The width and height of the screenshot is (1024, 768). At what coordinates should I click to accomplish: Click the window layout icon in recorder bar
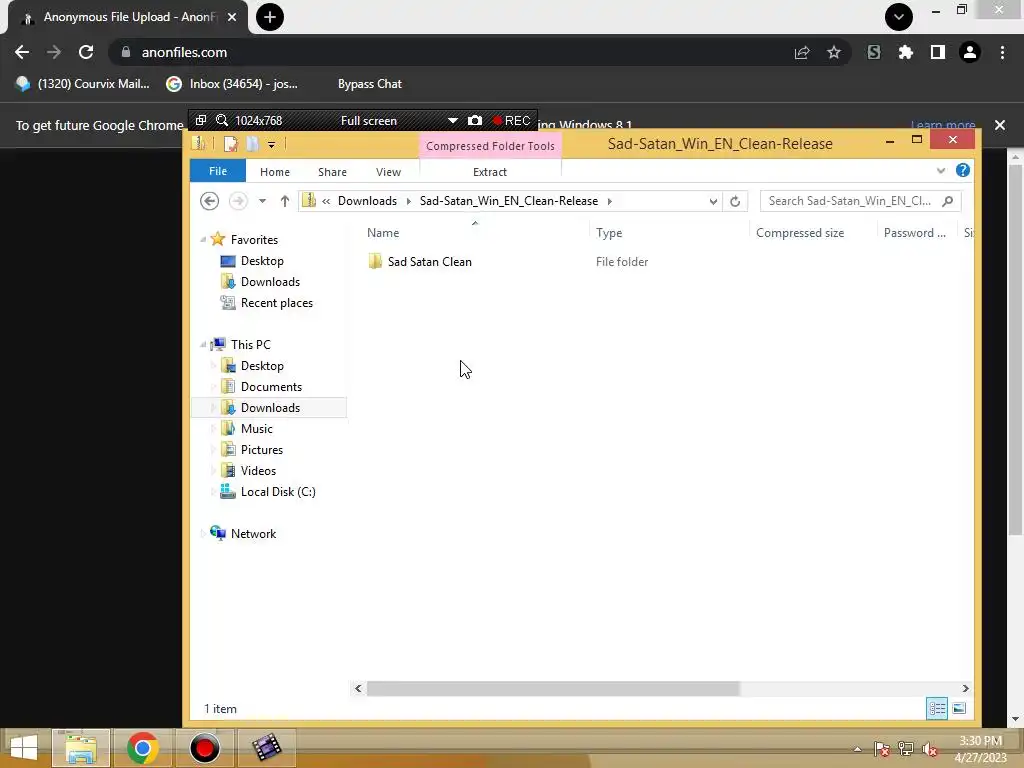point(201,120)
